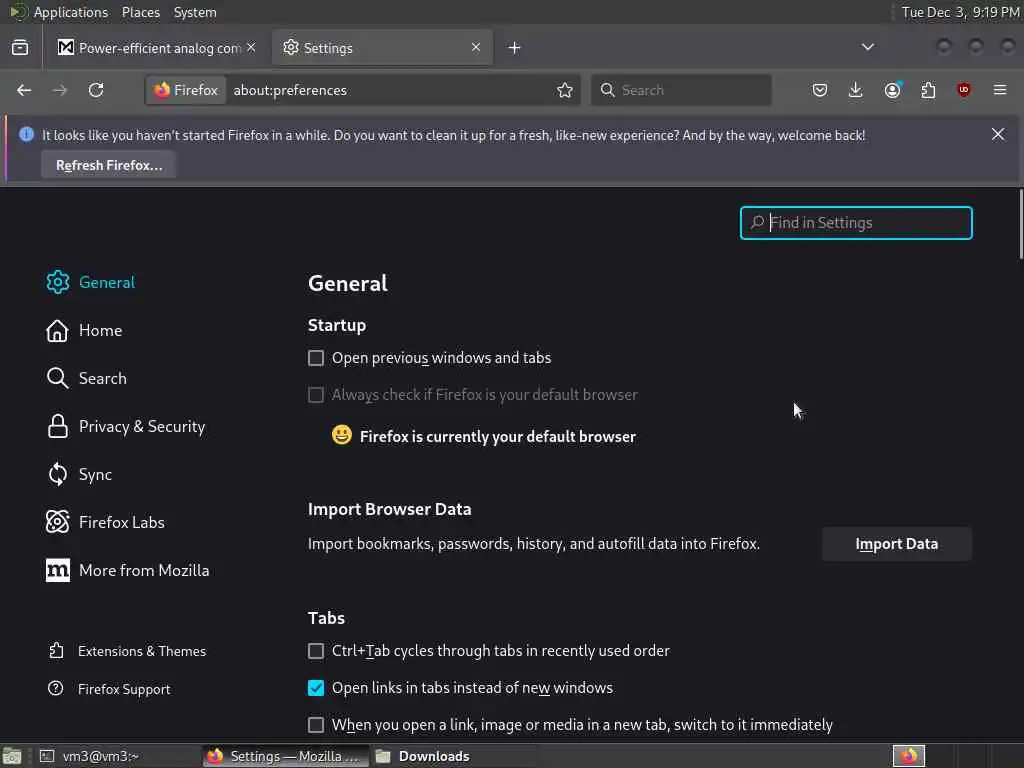This screenshot has height=768, width=1024.
Task: Click the settings page vertical scrollbar
Action: pyautogui.click(x=1021, y=225)
